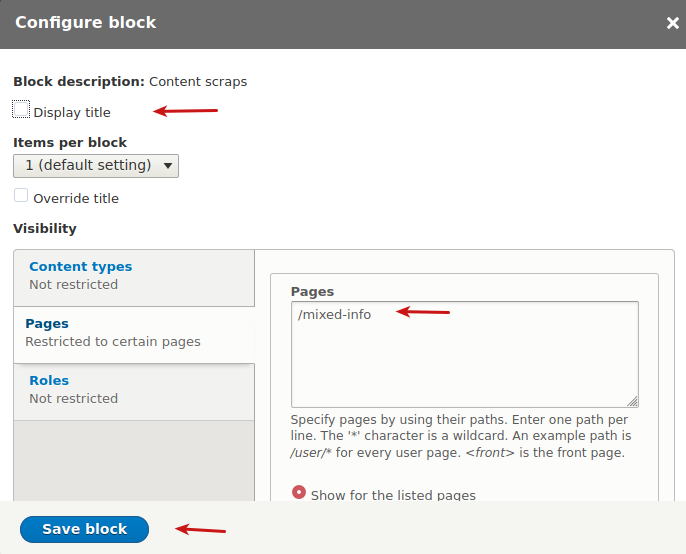686x554 pixels.
Task: Click the 'Visibility' section heading
Action: 45,229
